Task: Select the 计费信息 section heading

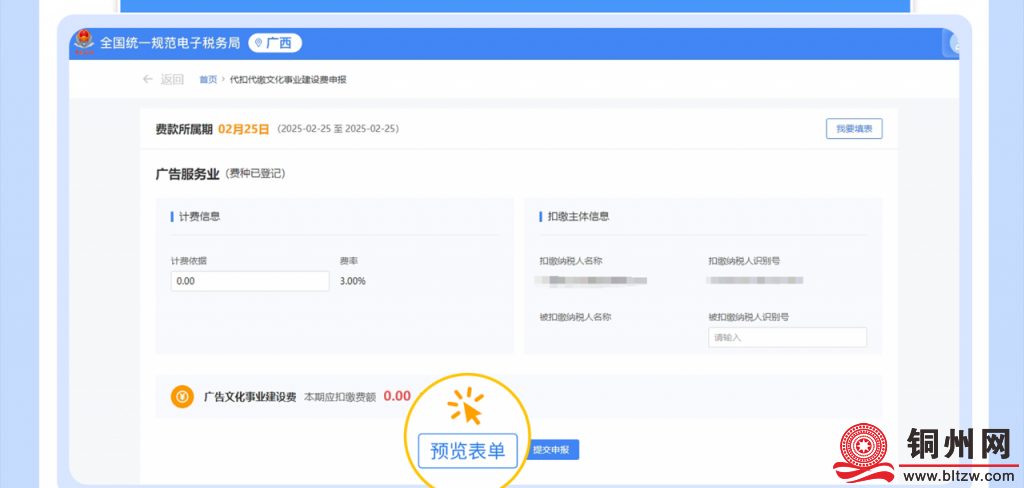Action: (x=199, y=216)
